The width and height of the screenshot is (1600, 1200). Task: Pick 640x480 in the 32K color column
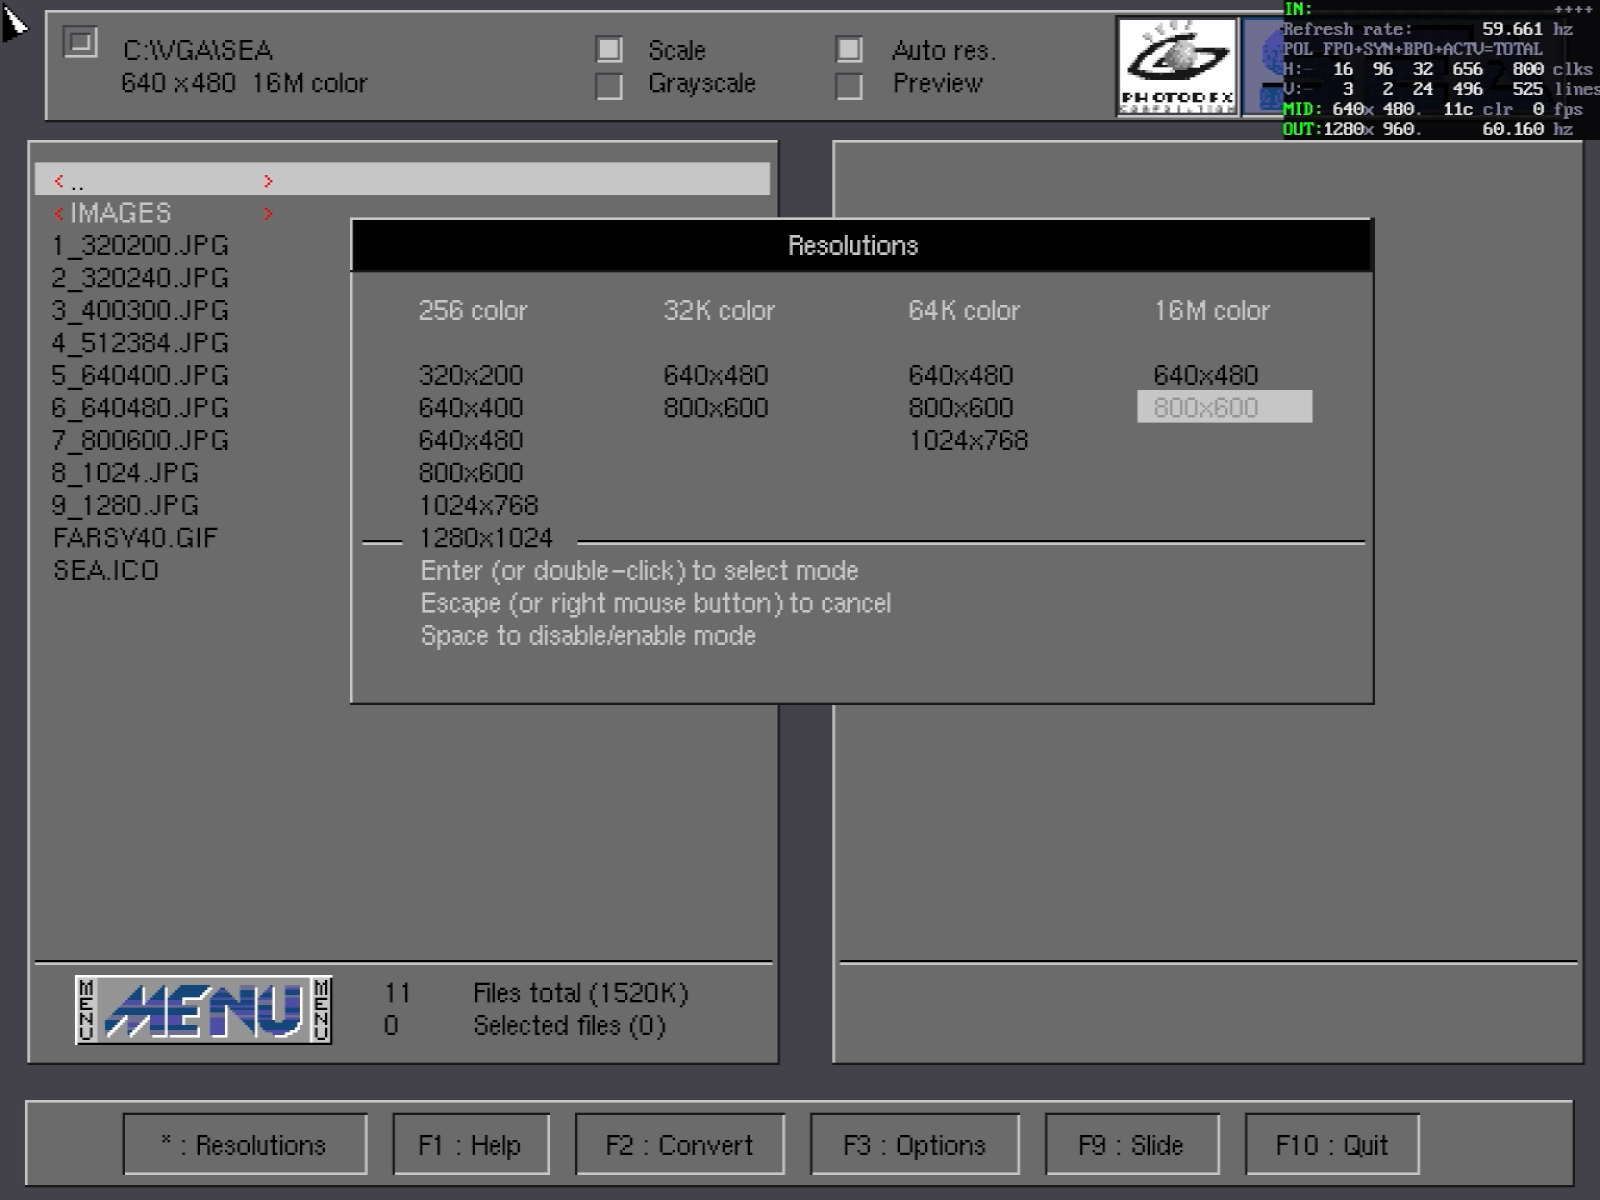[715, 376]
